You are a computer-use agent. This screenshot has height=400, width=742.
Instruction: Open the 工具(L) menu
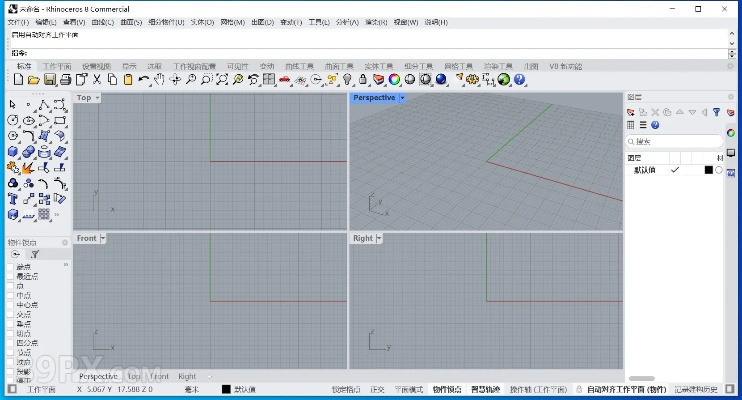pos(318,22)
